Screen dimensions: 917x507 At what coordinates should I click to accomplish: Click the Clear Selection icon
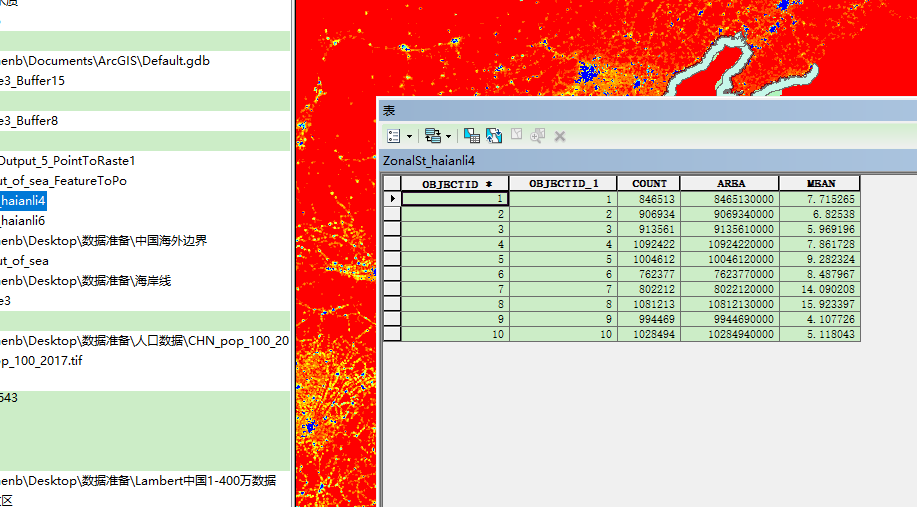pos(516,135)
